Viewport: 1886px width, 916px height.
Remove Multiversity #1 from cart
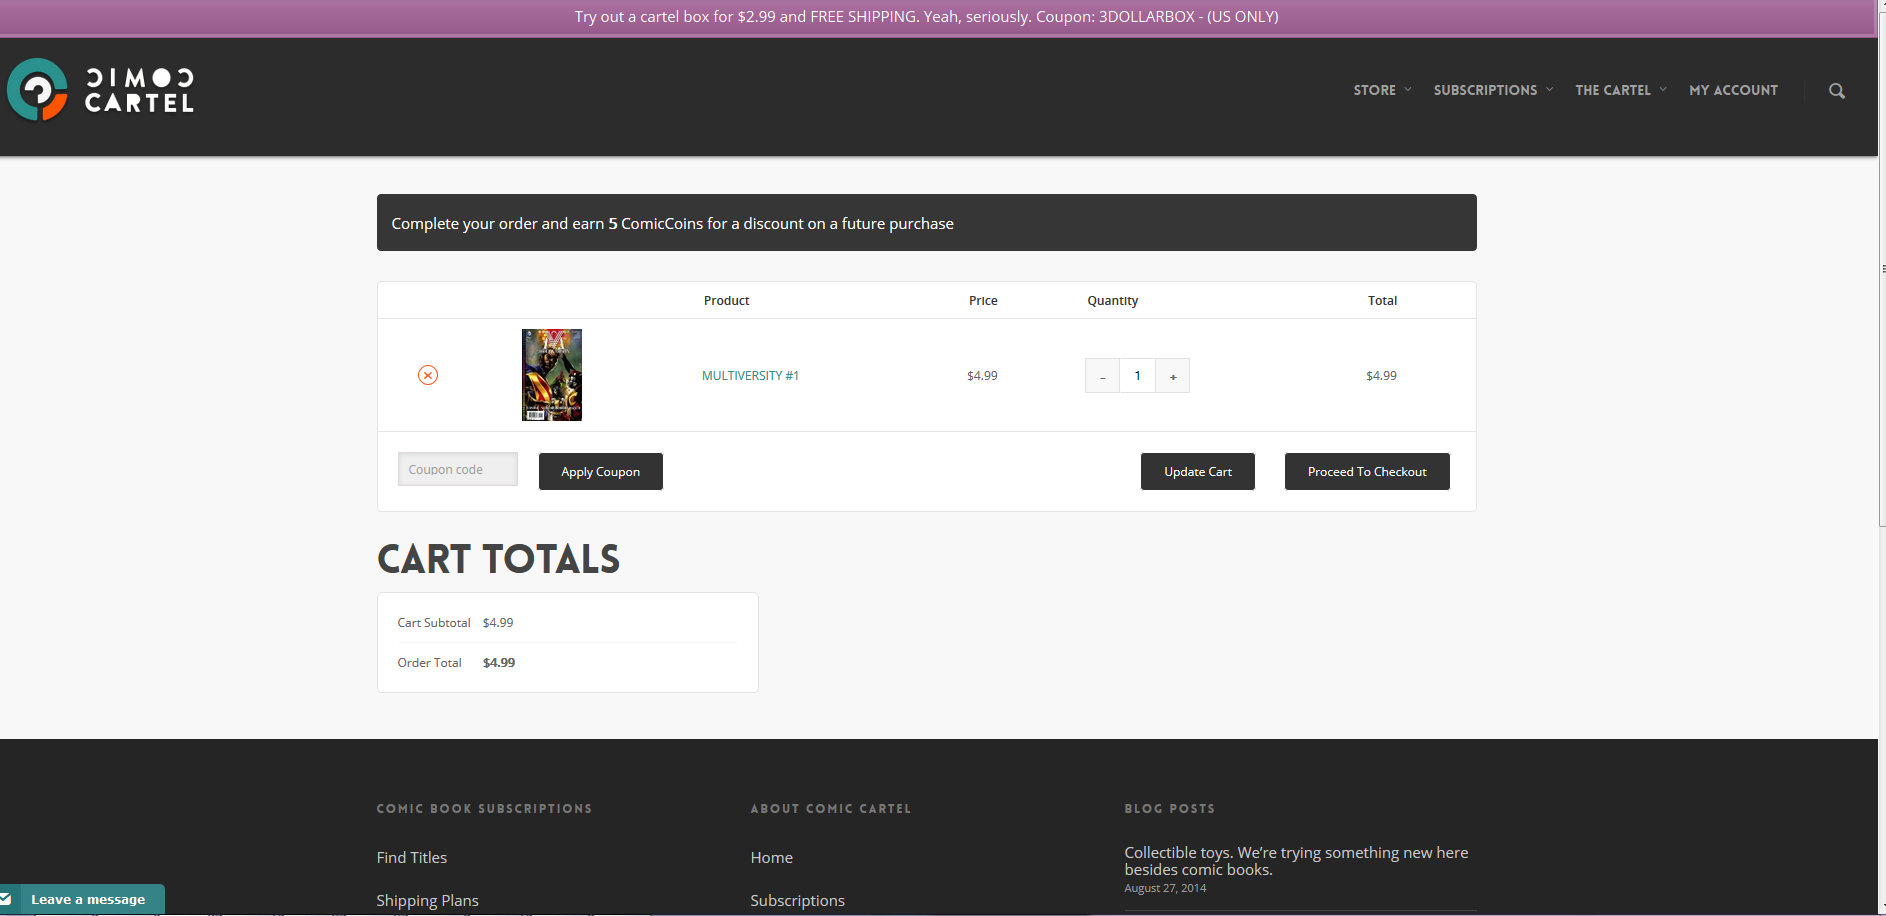(428, 375)
